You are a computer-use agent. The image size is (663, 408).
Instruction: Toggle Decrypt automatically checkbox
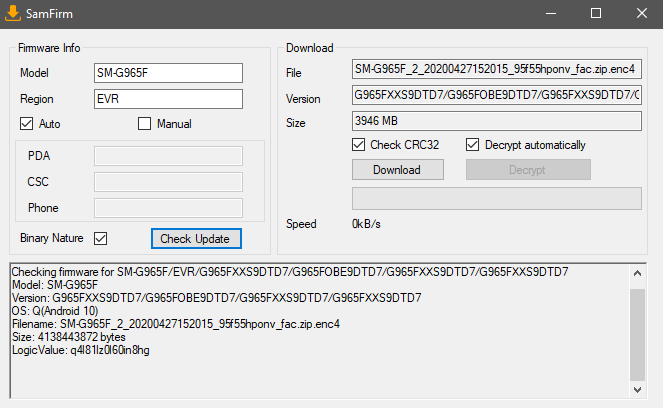click(472, 145)
